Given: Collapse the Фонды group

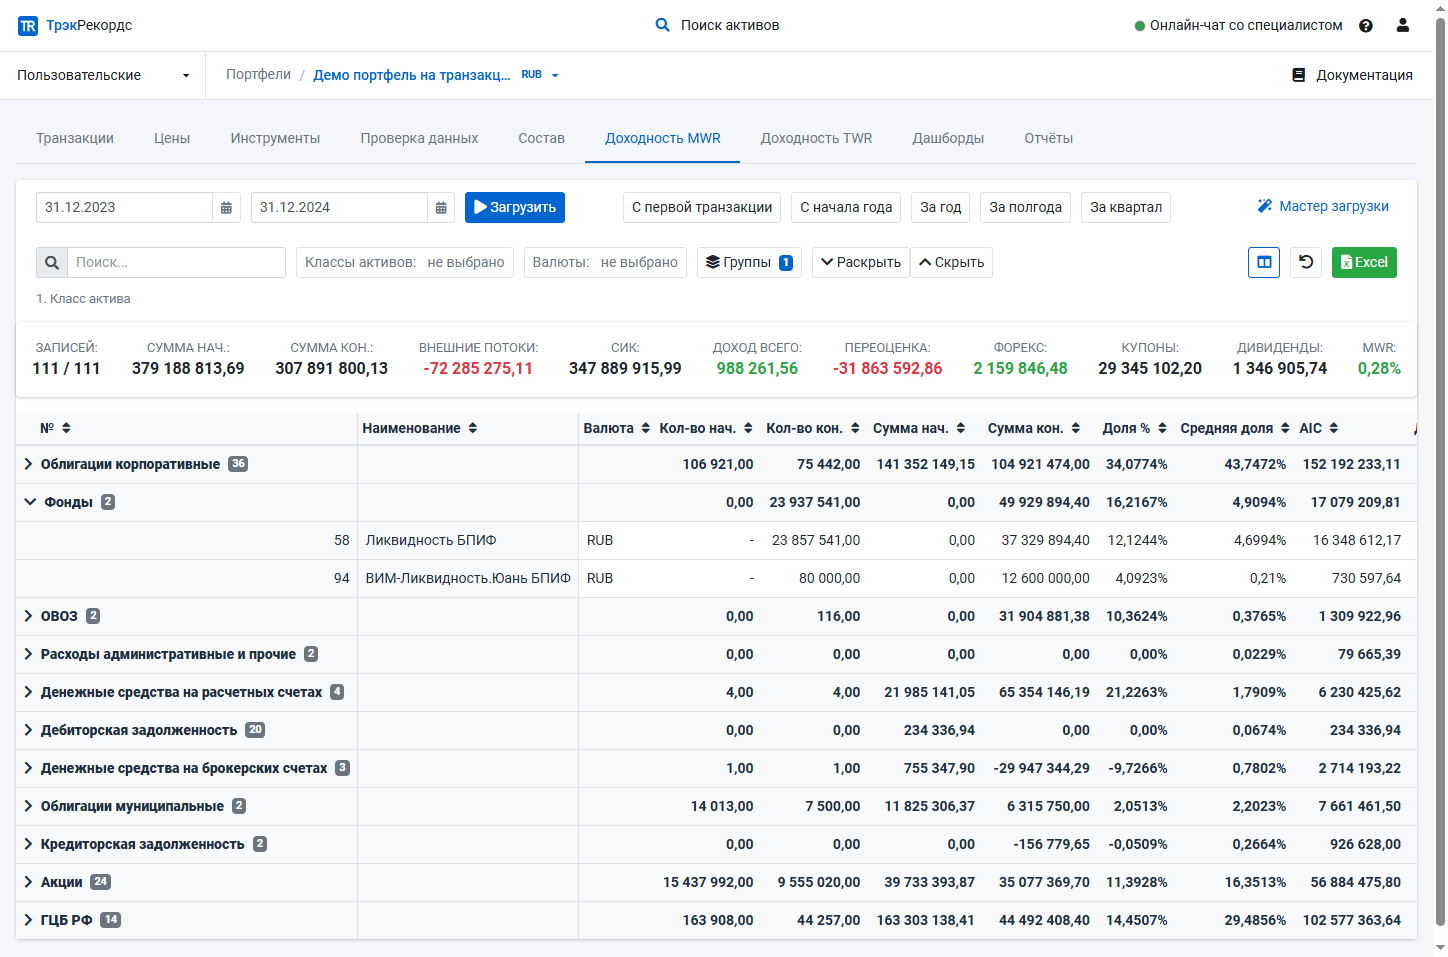Looking at the screenshot, I should click(x=30, y=502).
